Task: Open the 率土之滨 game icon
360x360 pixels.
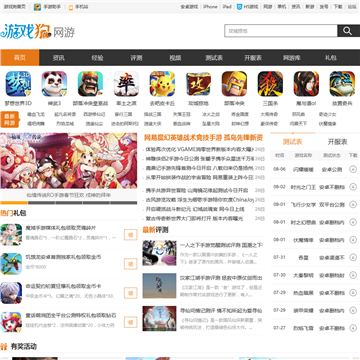Action: [x=126, y=84]
